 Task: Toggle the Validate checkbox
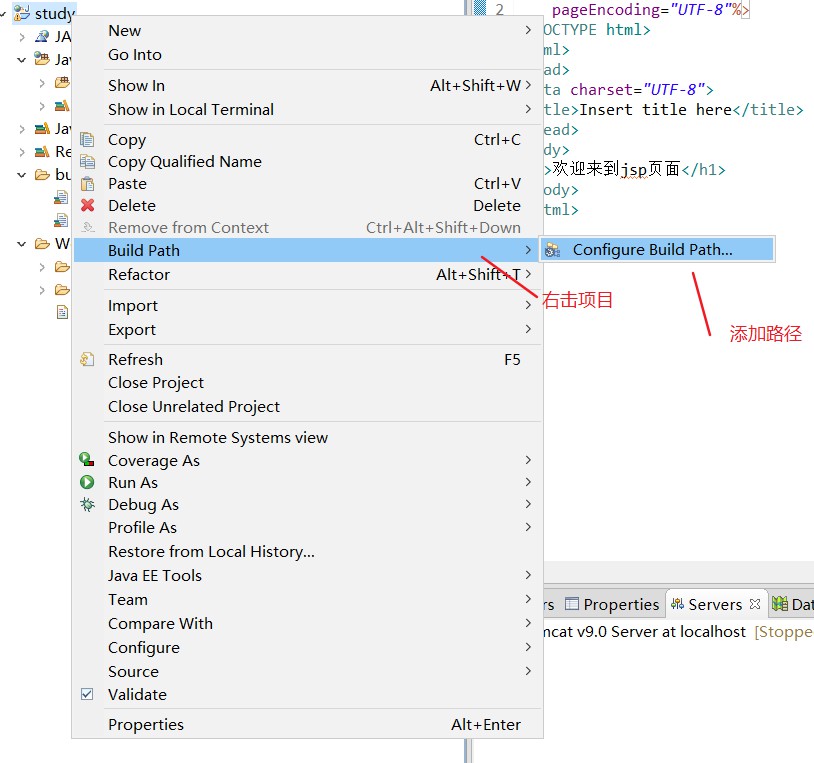[87, 694]
